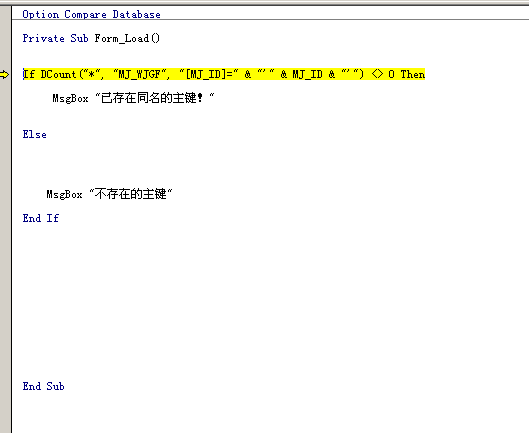Place cursor on Option Compare Database line
This screenshot has height=433, width=529.
(91, 15)
